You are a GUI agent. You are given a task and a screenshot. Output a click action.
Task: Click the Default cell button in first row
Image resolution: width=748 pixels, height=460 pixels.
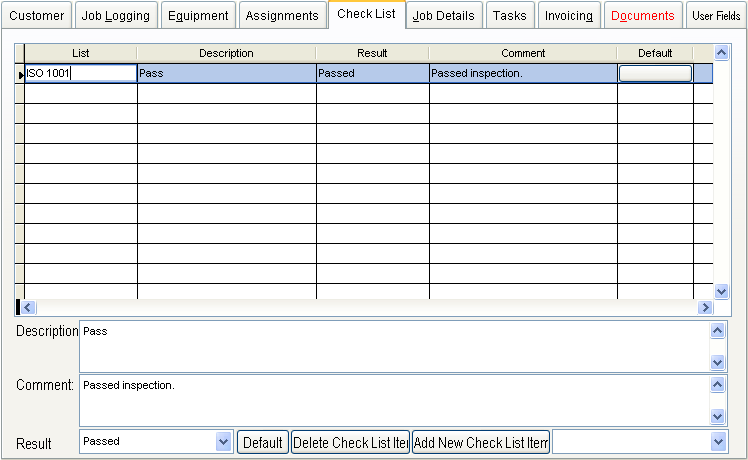coord(655,73)
